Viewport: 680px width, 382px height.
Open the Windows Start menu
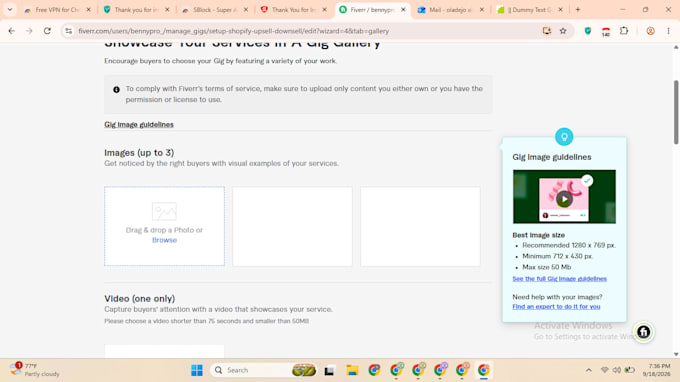(197, 370)
